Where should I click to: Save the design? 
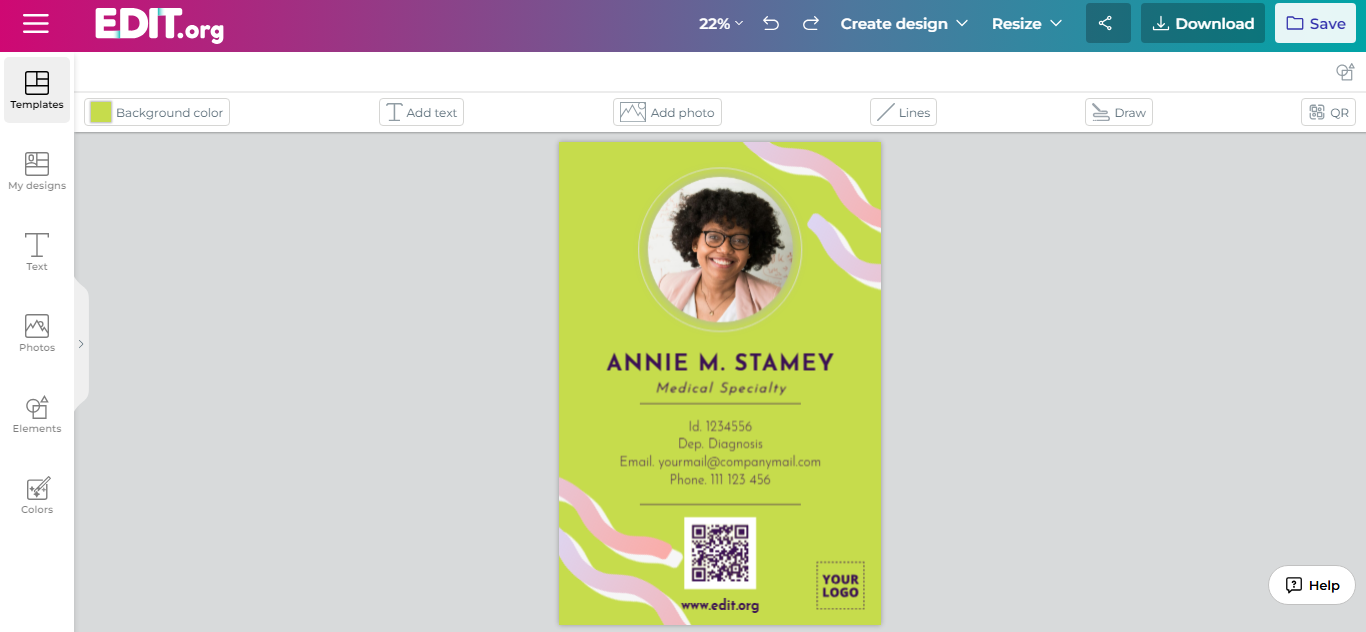tap(1315, 23)
